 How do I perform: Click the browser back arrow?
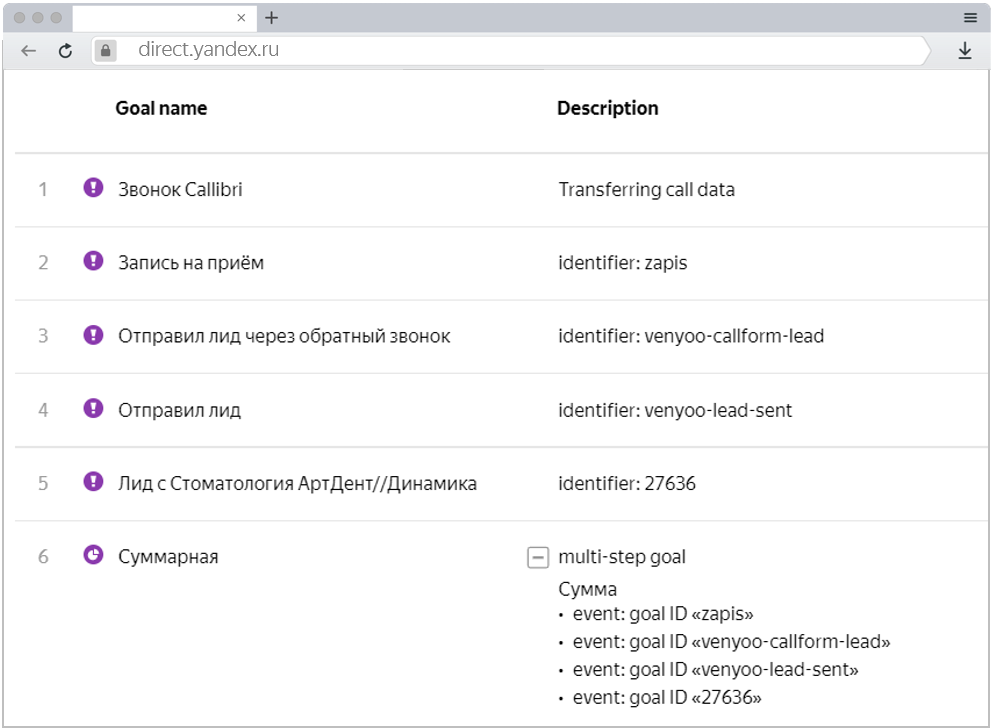[29, 51]
